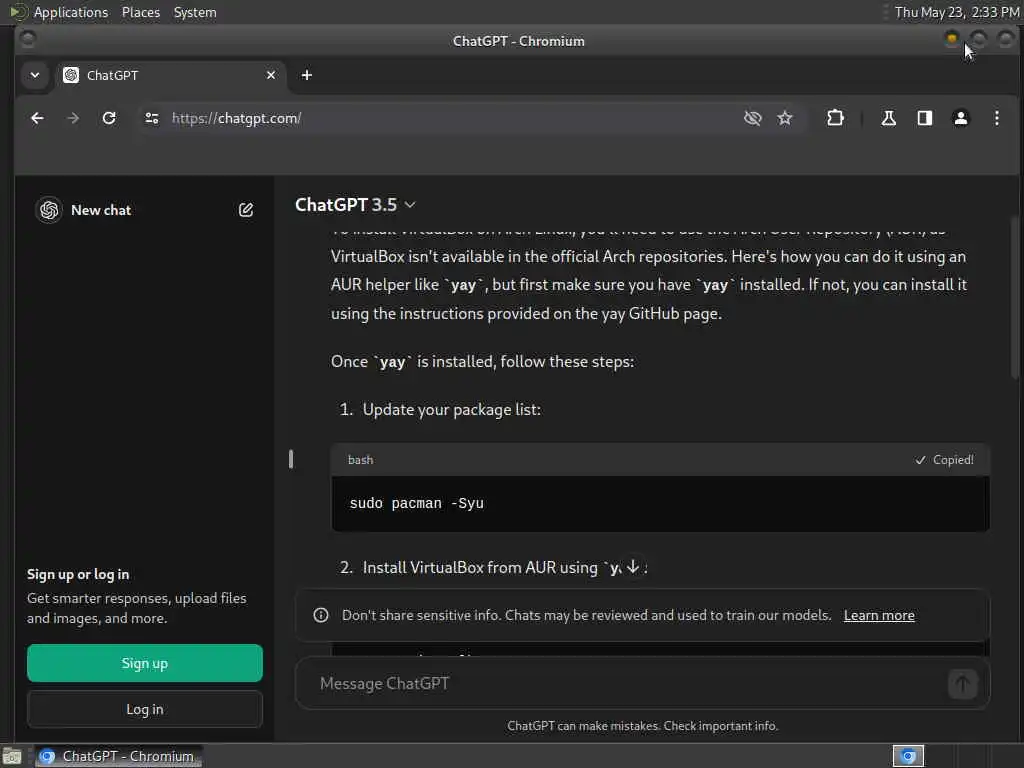1024x768 pixels.
Task: Click the forward navigation arrow
Action: [73, 118]
